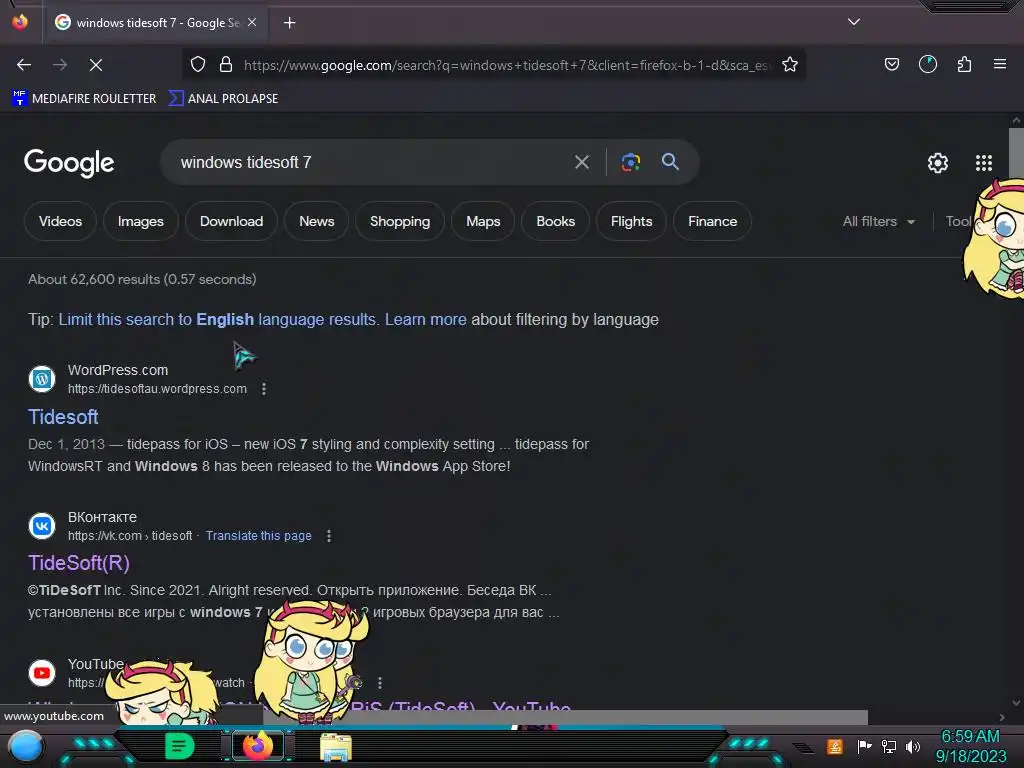Switch to the Images filter

(x=140, y=221)
